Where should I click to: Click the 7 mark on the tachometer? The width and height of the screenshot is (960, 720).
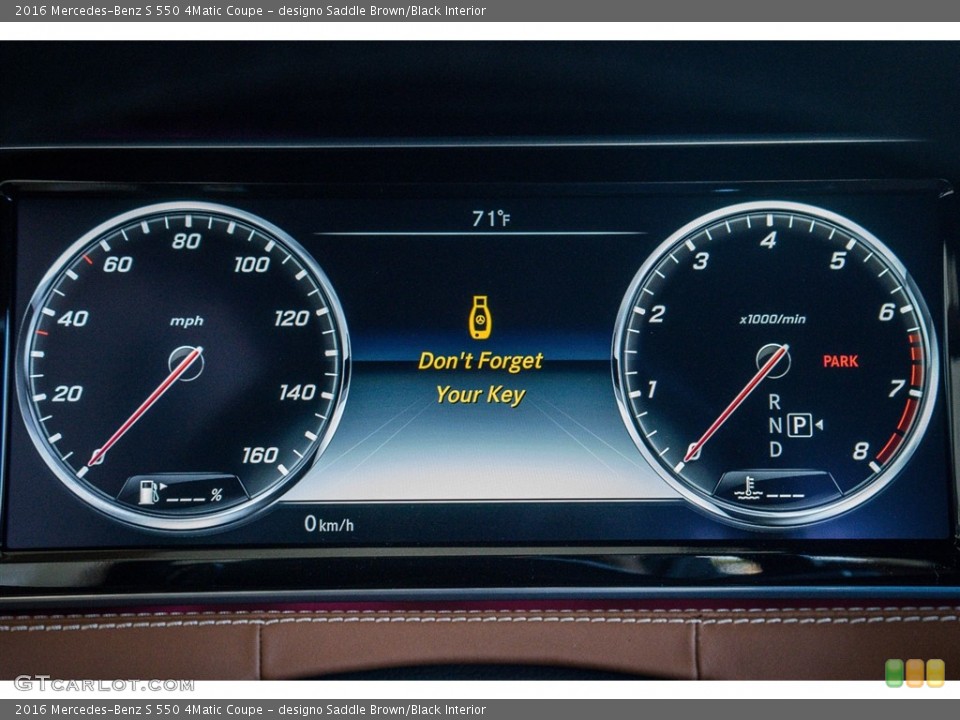pos(896,388)
